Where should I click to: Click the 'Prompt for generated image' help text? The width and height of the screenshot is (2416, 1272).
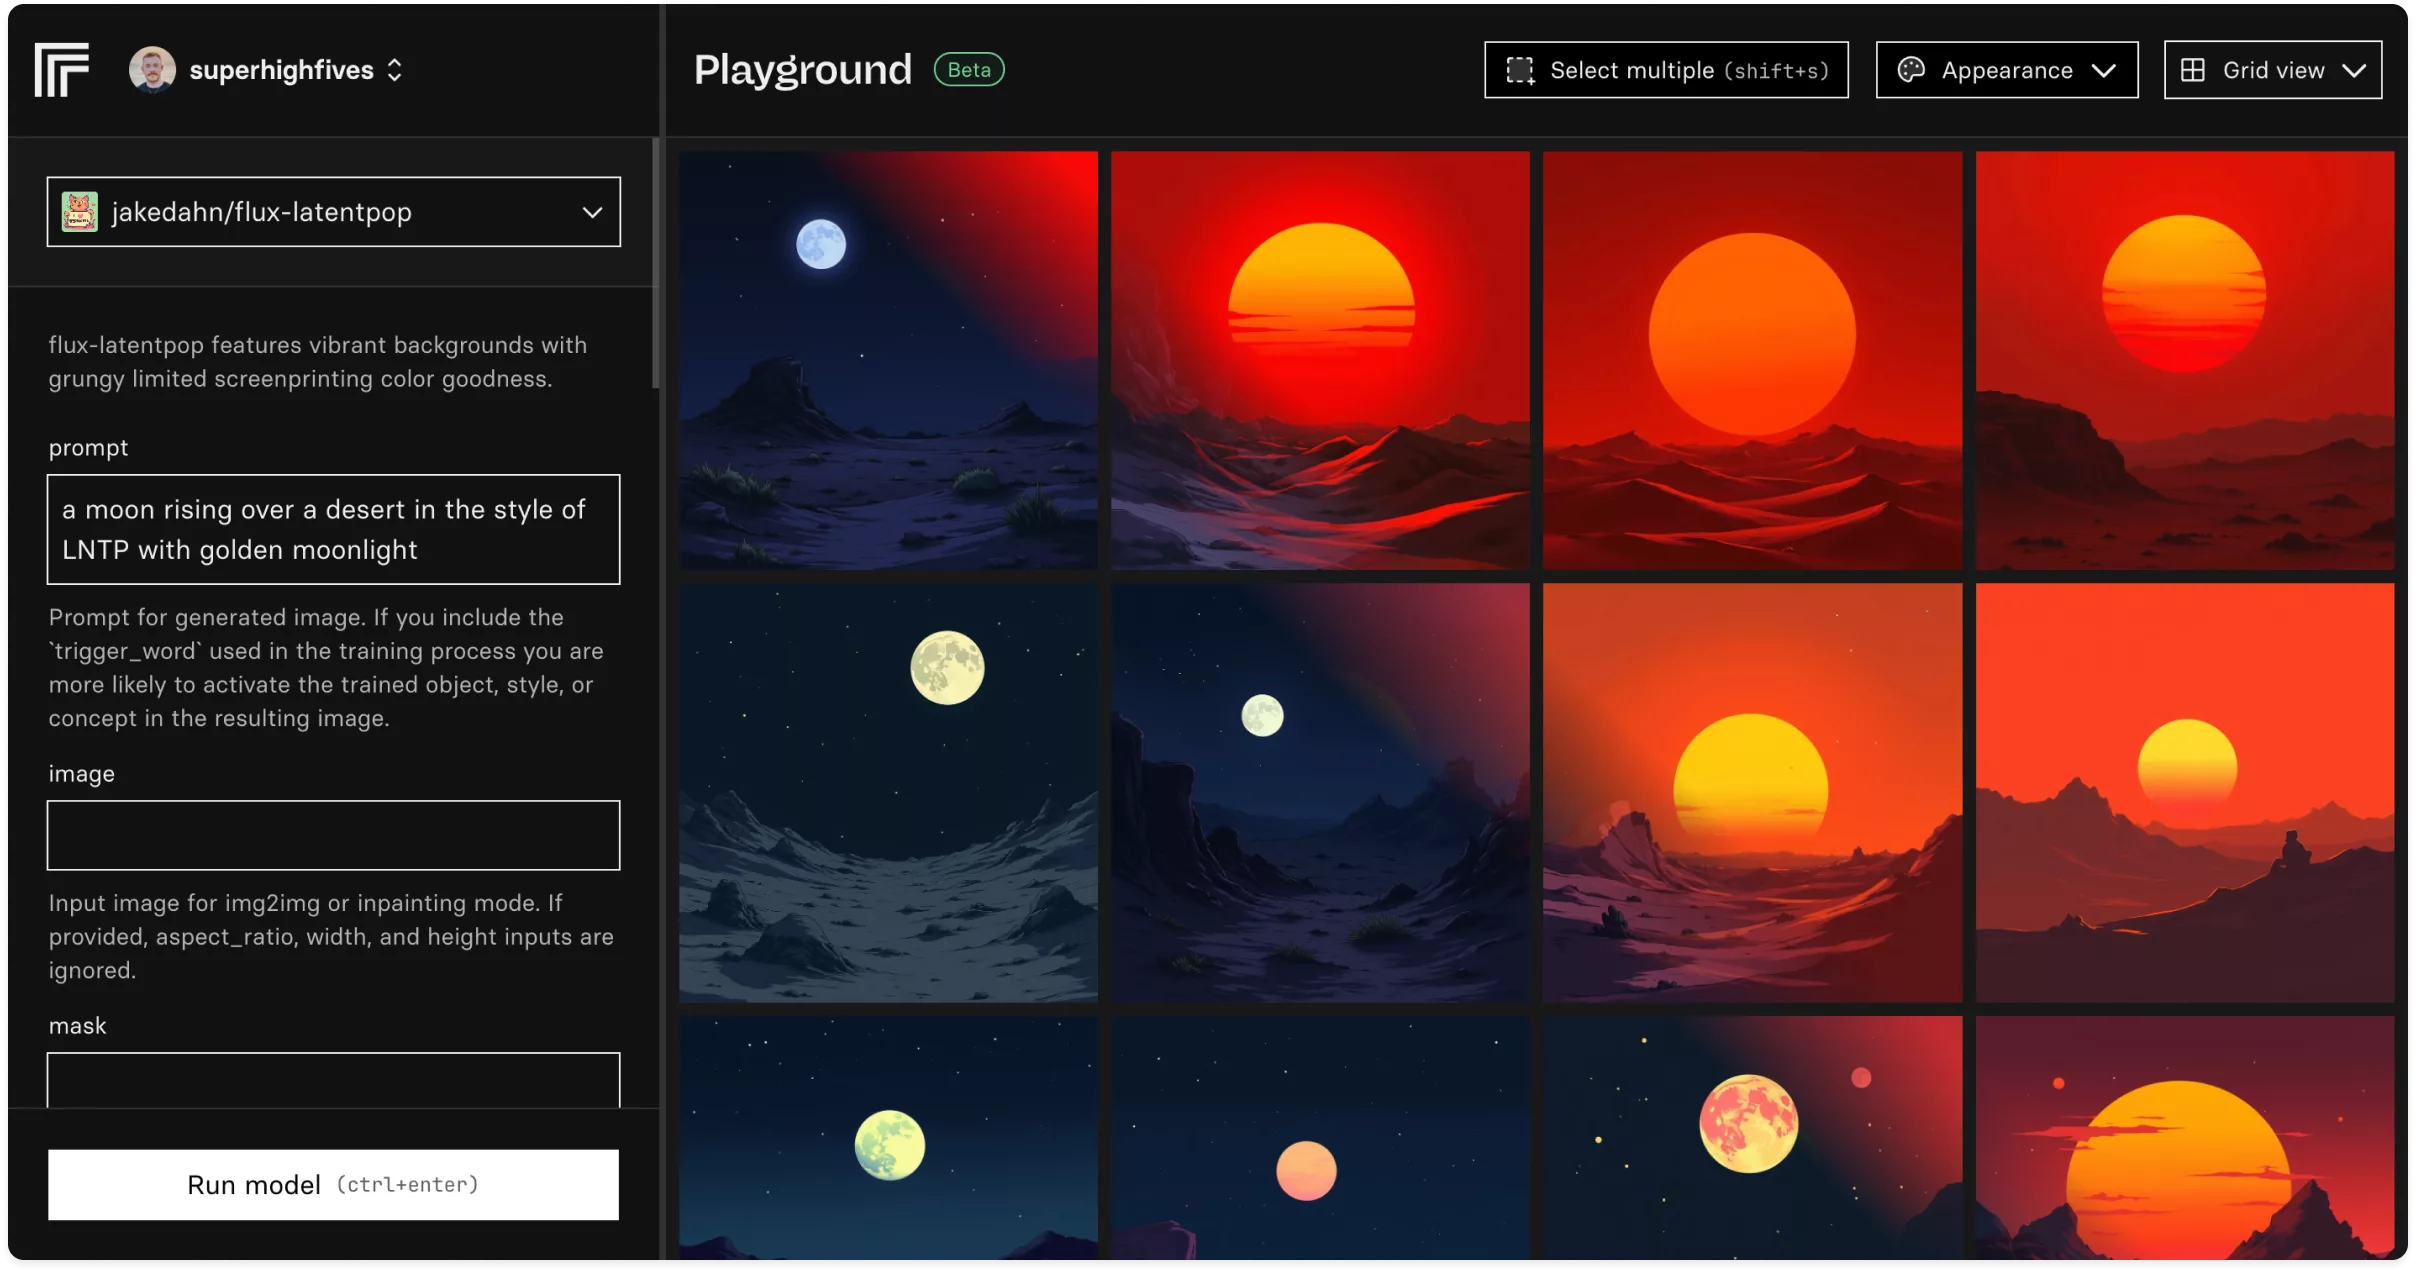pos(326,668)
